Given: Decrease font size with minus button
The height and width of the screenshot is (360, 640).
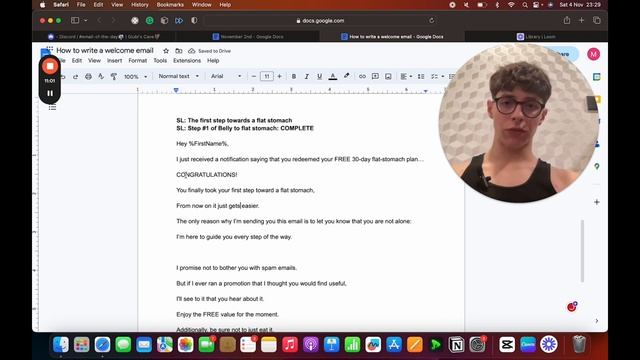Looking at the screenshot, I should (x=254, y=76).
